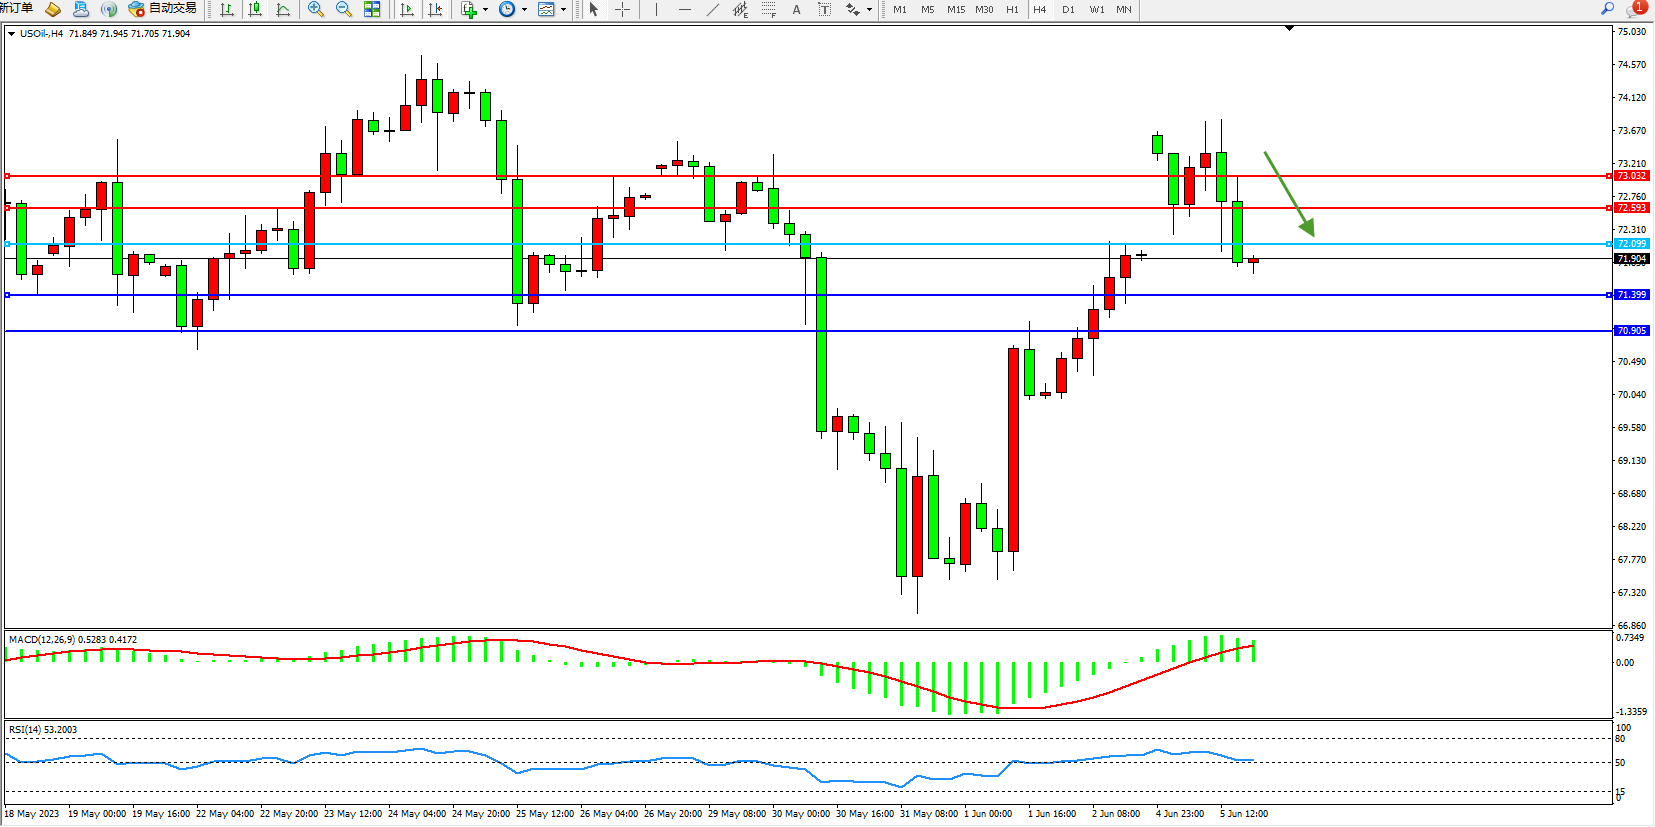
Task: Click the 新订单 new order button
Action: [16, 8]
